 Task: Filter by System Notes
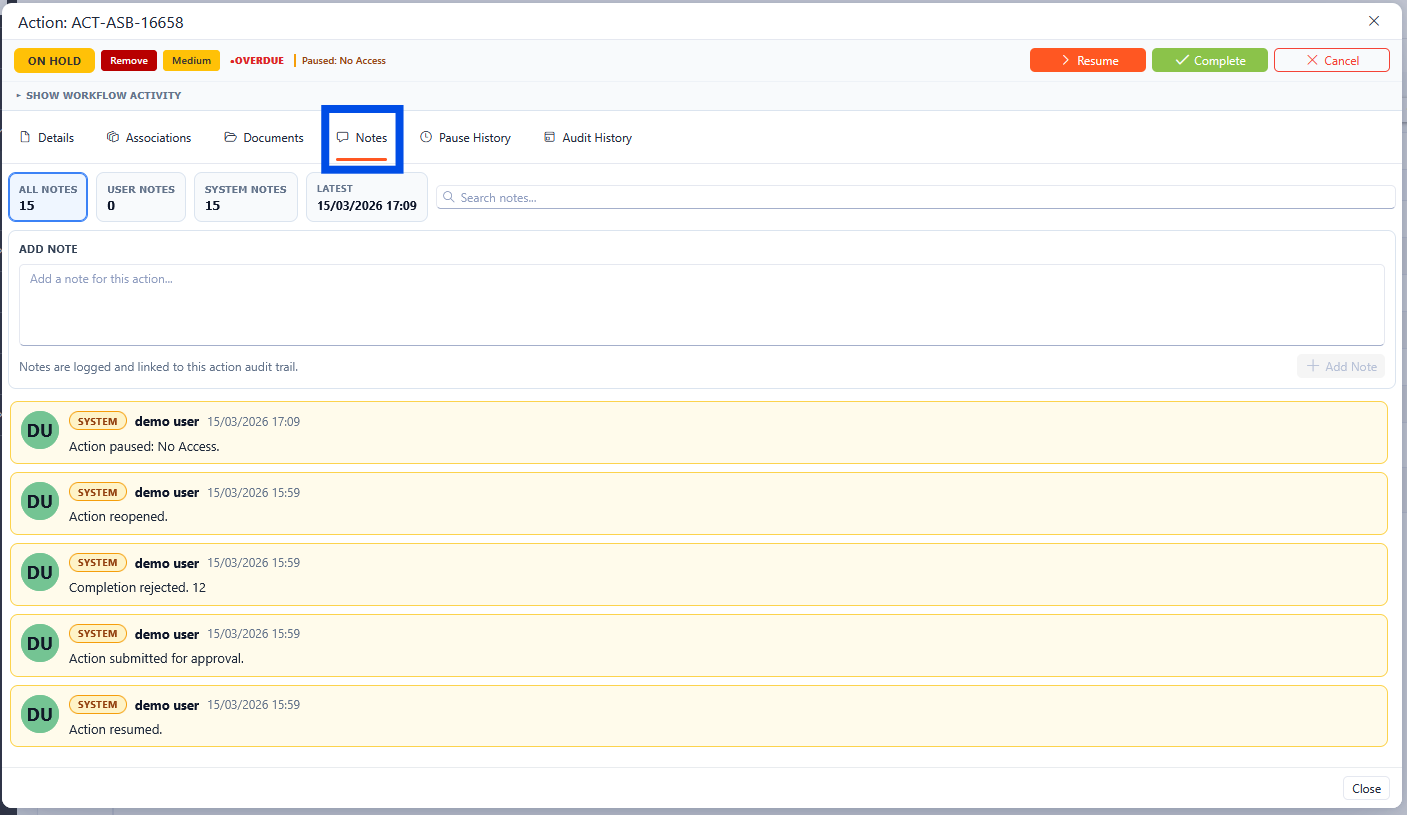coord(245,197)
